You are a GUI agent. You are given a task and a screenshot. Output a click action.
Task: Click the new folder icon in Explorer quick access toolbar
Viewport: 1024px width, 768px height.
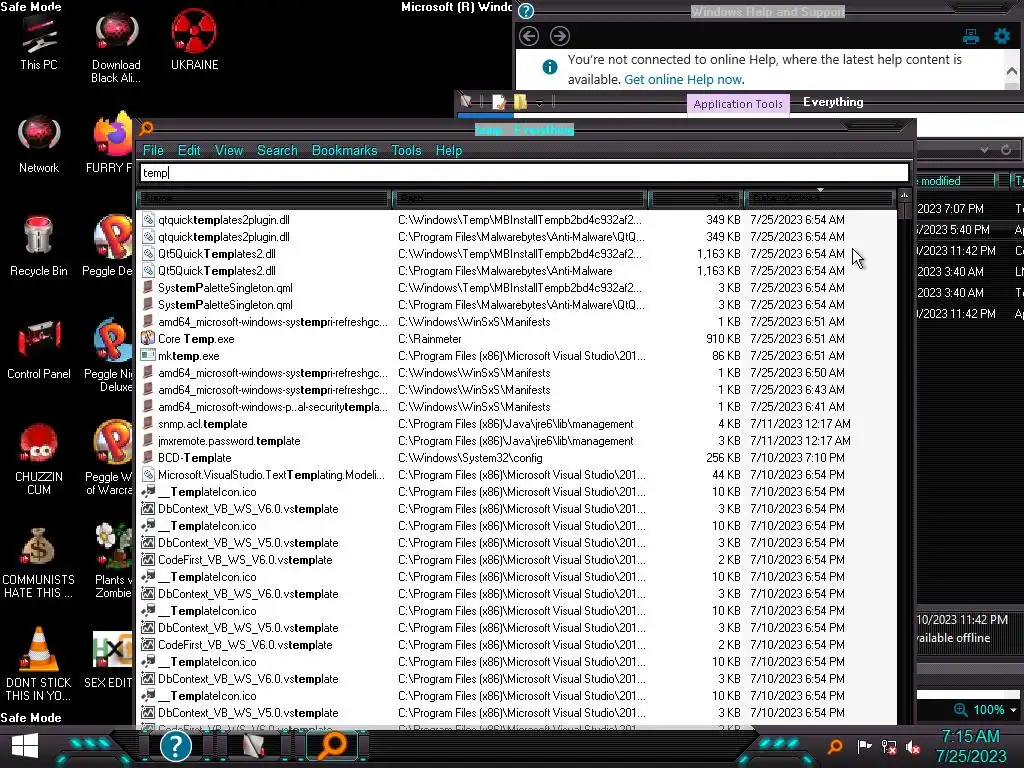click(520, 102)
